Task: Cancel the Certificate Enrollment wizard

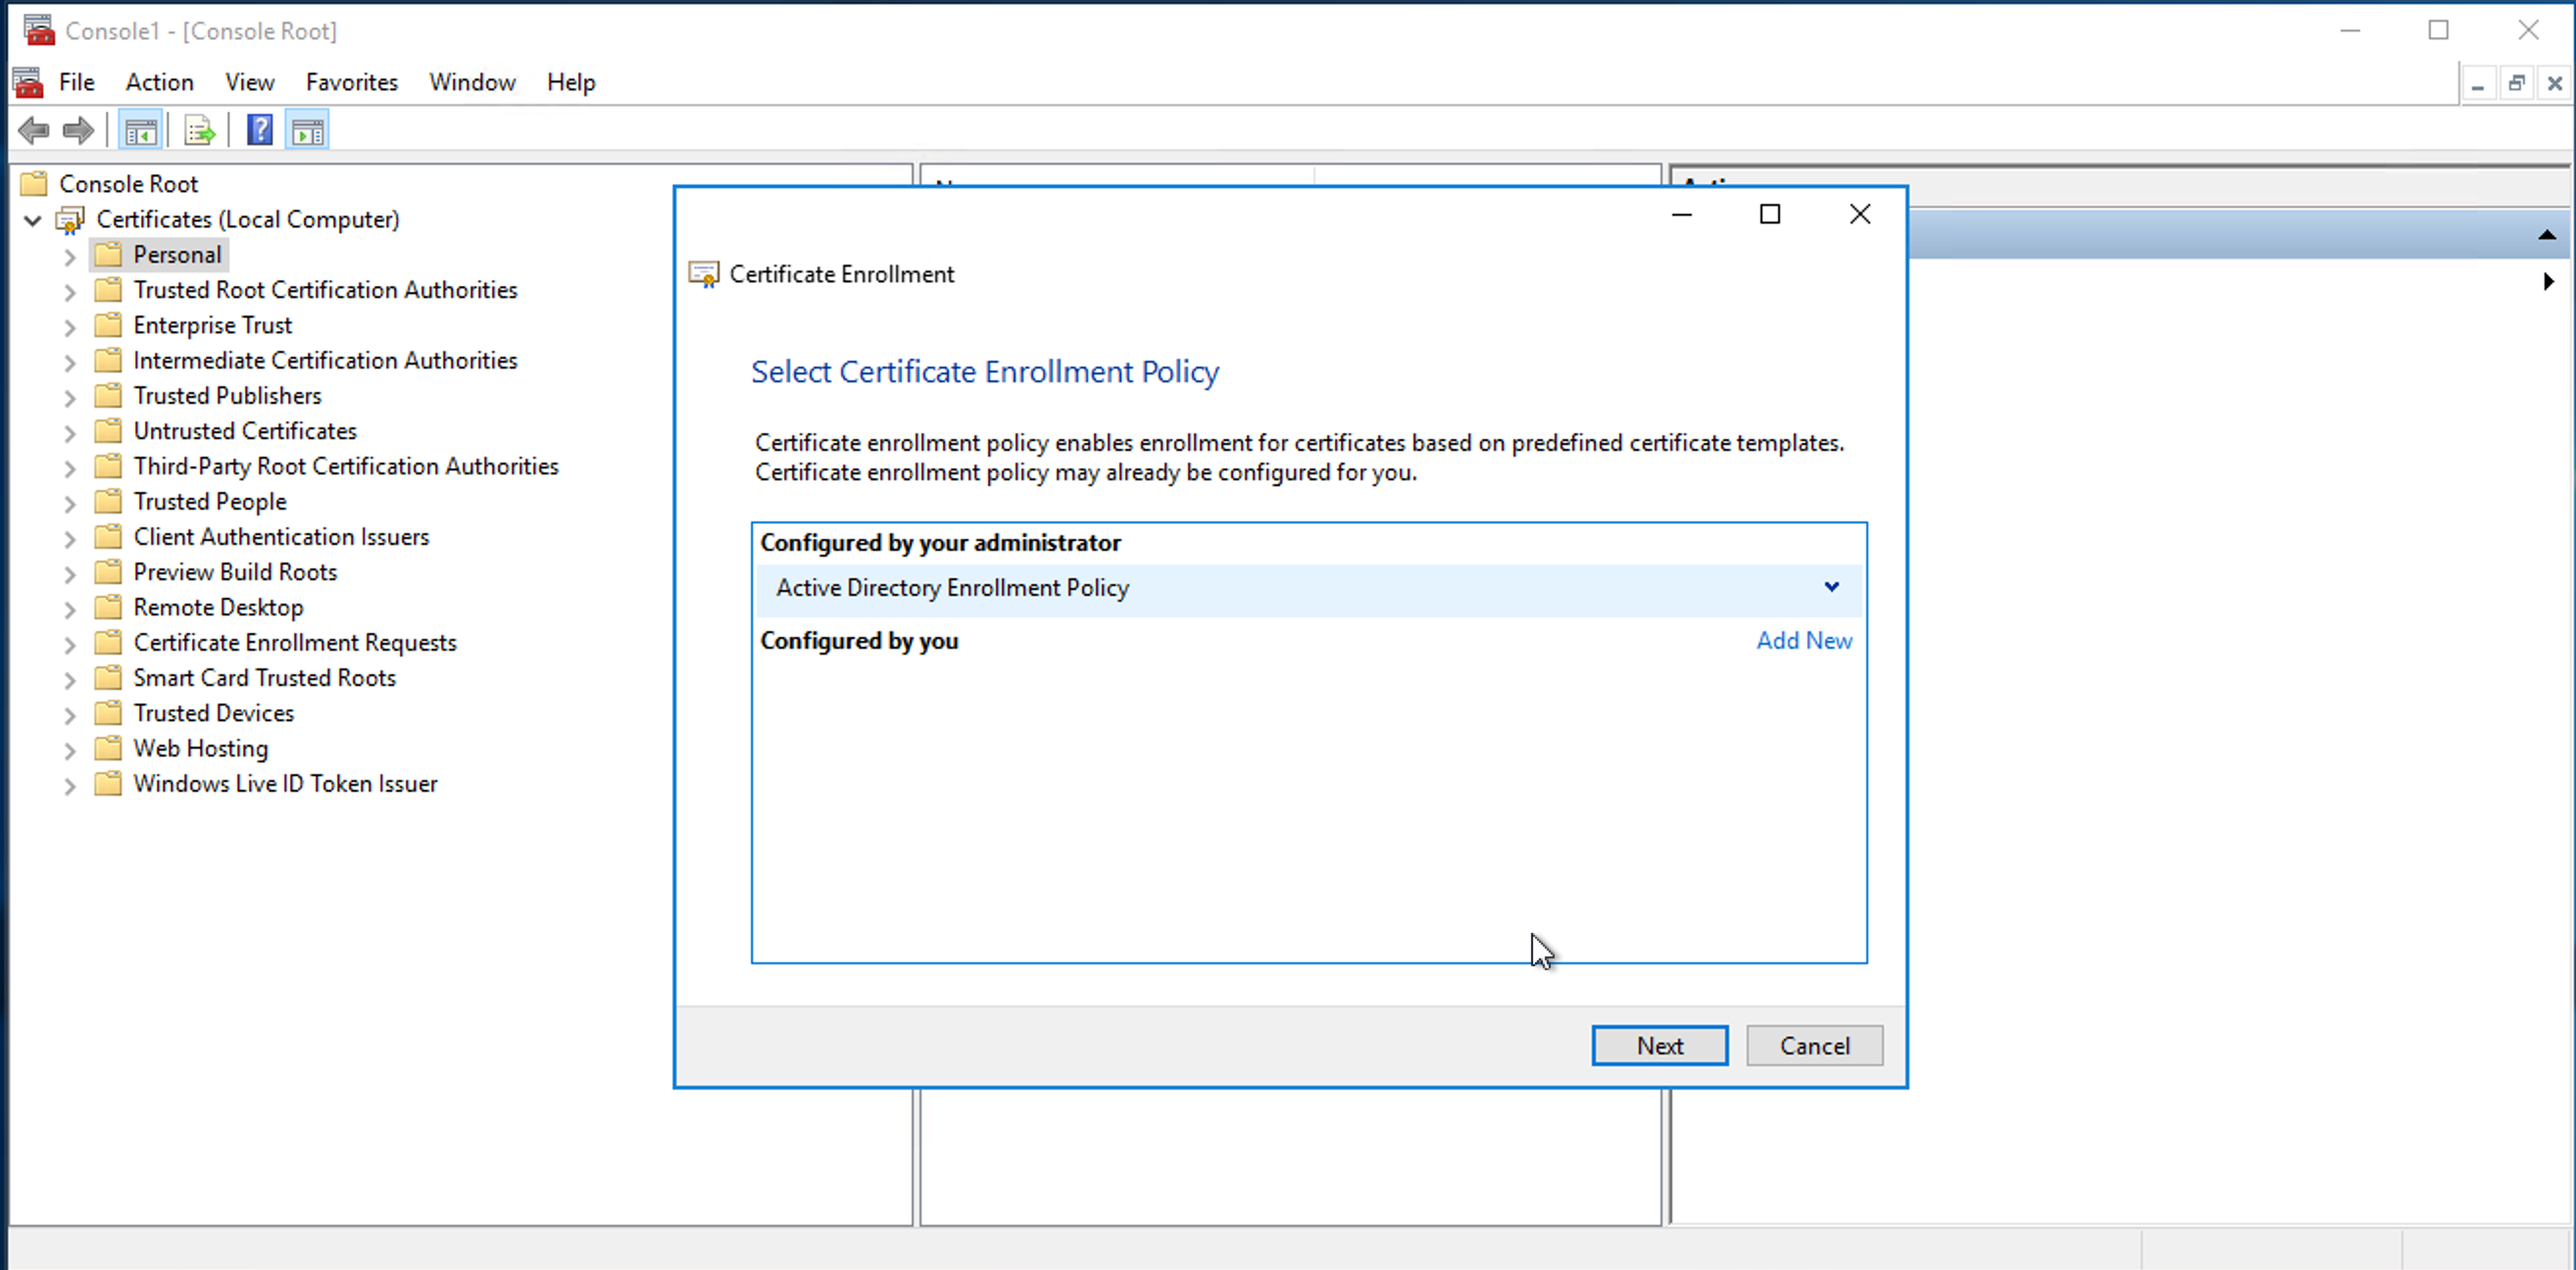Action: point(1814,1045)
